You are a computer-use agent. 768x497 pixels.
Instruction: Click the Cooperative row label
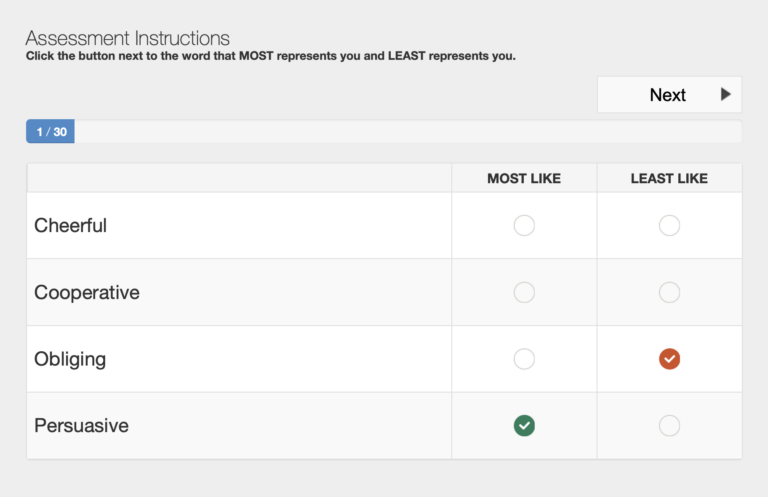tap(87, 293)
